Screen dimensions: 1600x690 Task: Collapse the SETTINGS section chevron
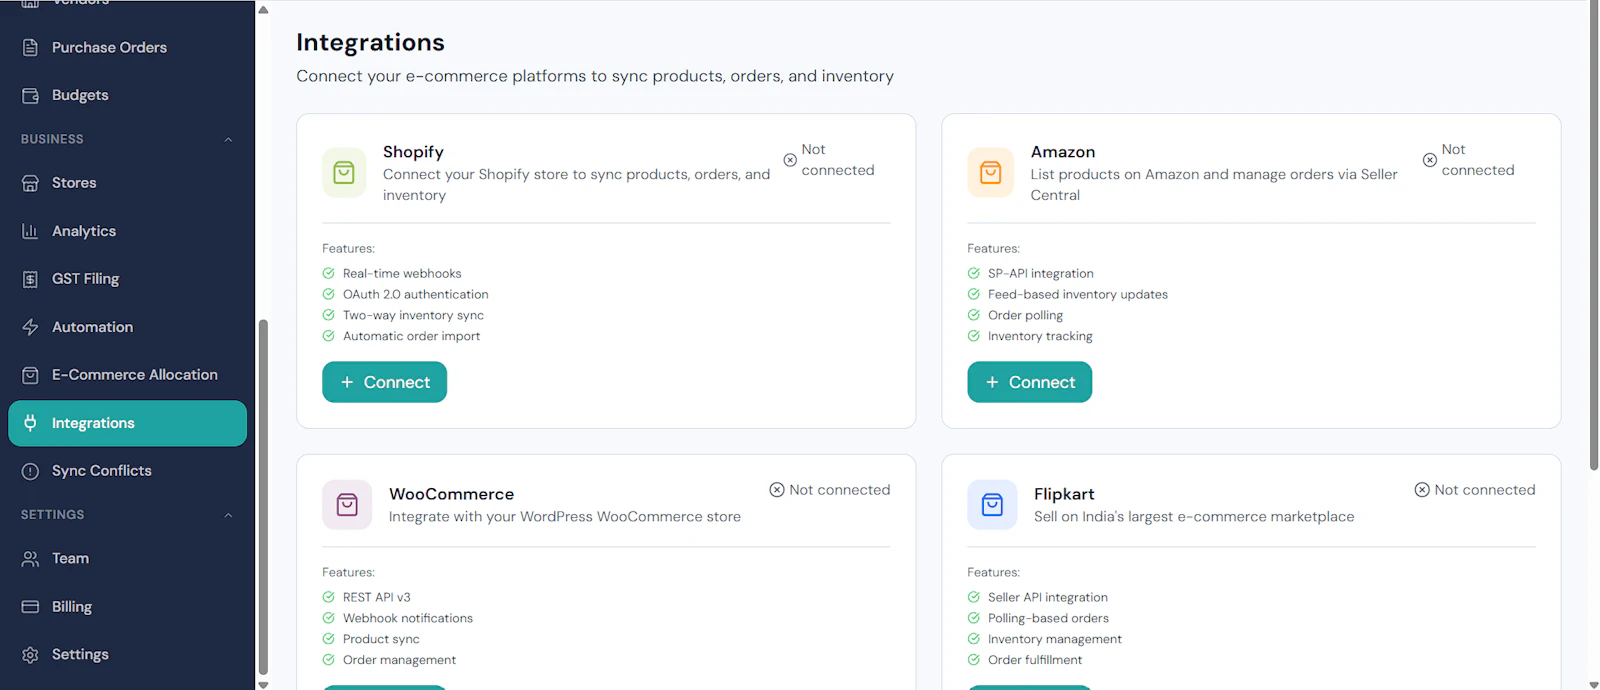coord(228,515)
